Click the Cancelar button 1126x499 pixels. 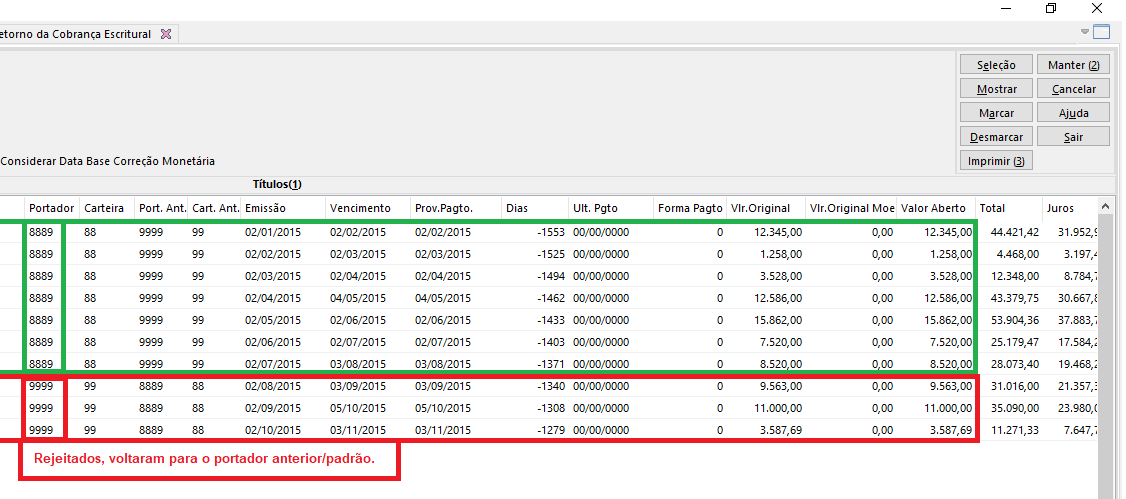(x=1074, y=89)
